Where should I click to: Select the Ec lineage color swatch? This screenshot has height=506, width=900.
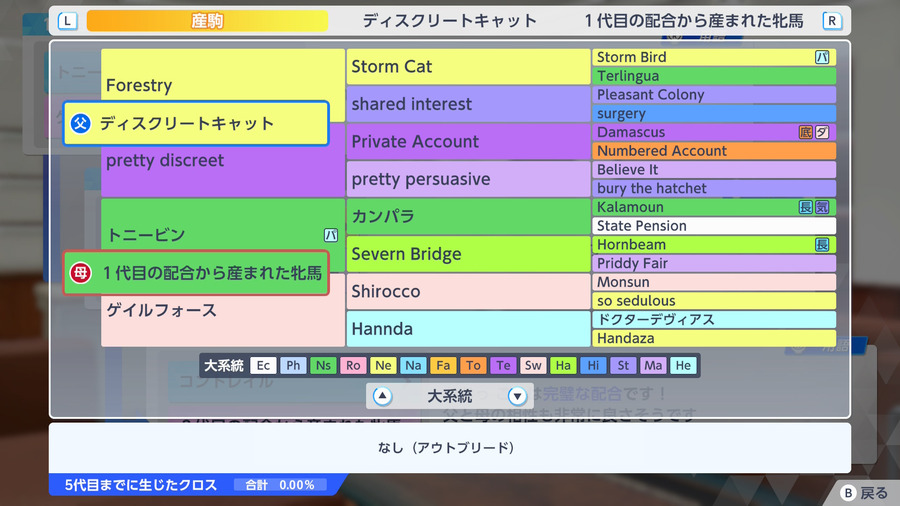pyautogui.click(x=263, y=365)
